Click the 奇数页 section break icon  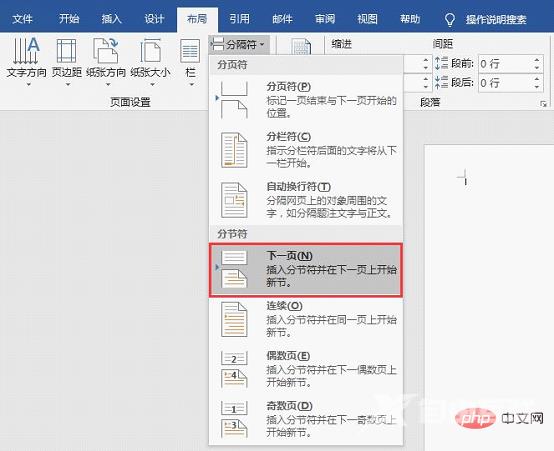(x=234, y=419)
